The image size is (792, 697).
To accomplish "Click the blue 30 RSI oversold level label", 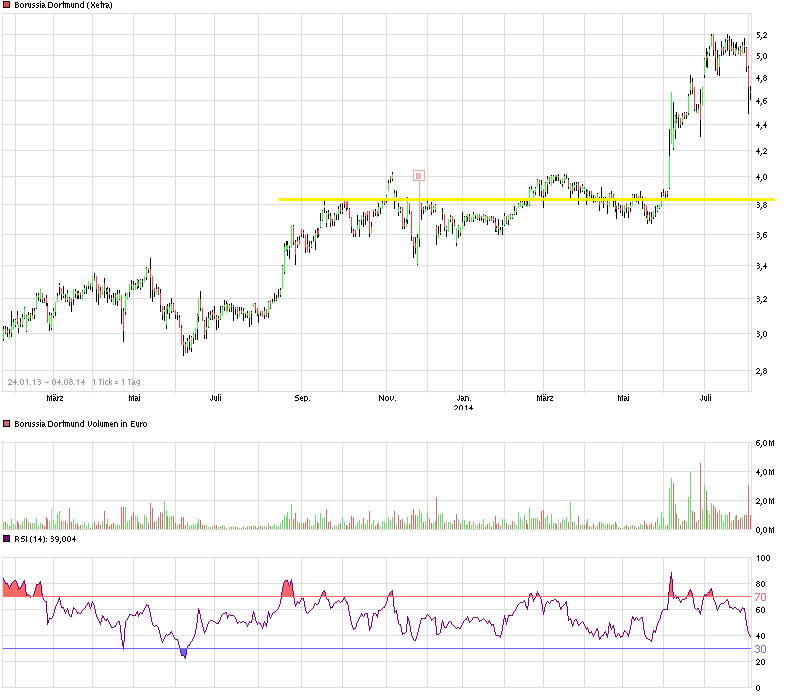I will click(761, 649).
